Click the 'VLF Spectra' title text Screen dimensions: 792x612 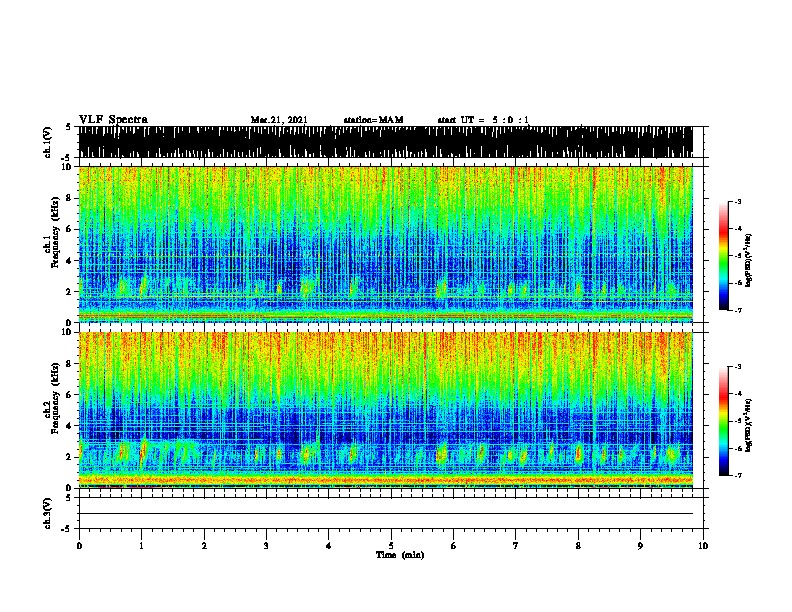(x=113, y=120)
